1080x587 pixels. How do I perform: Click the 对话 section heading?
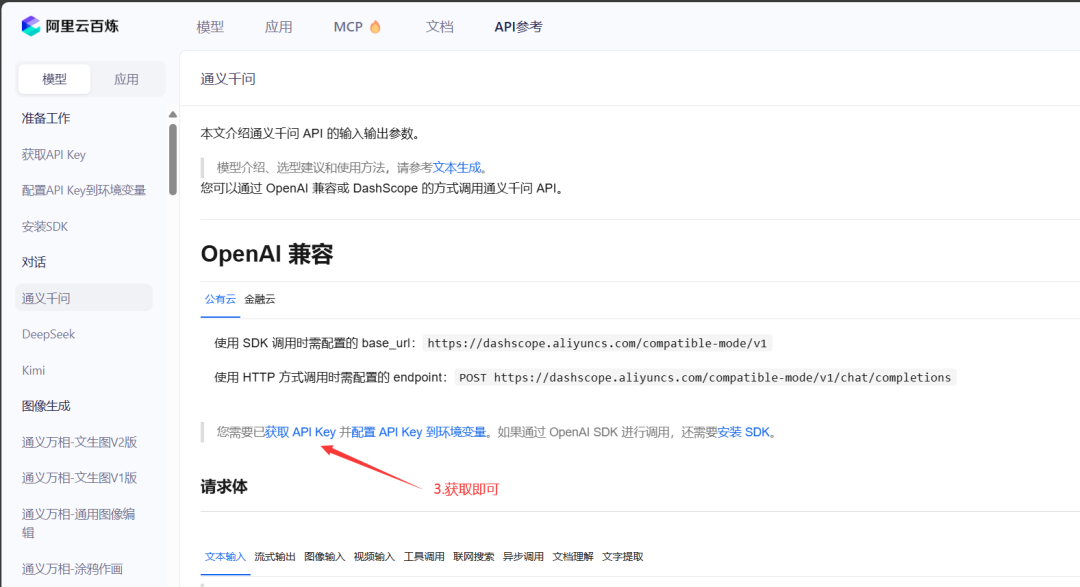[34, 262]
